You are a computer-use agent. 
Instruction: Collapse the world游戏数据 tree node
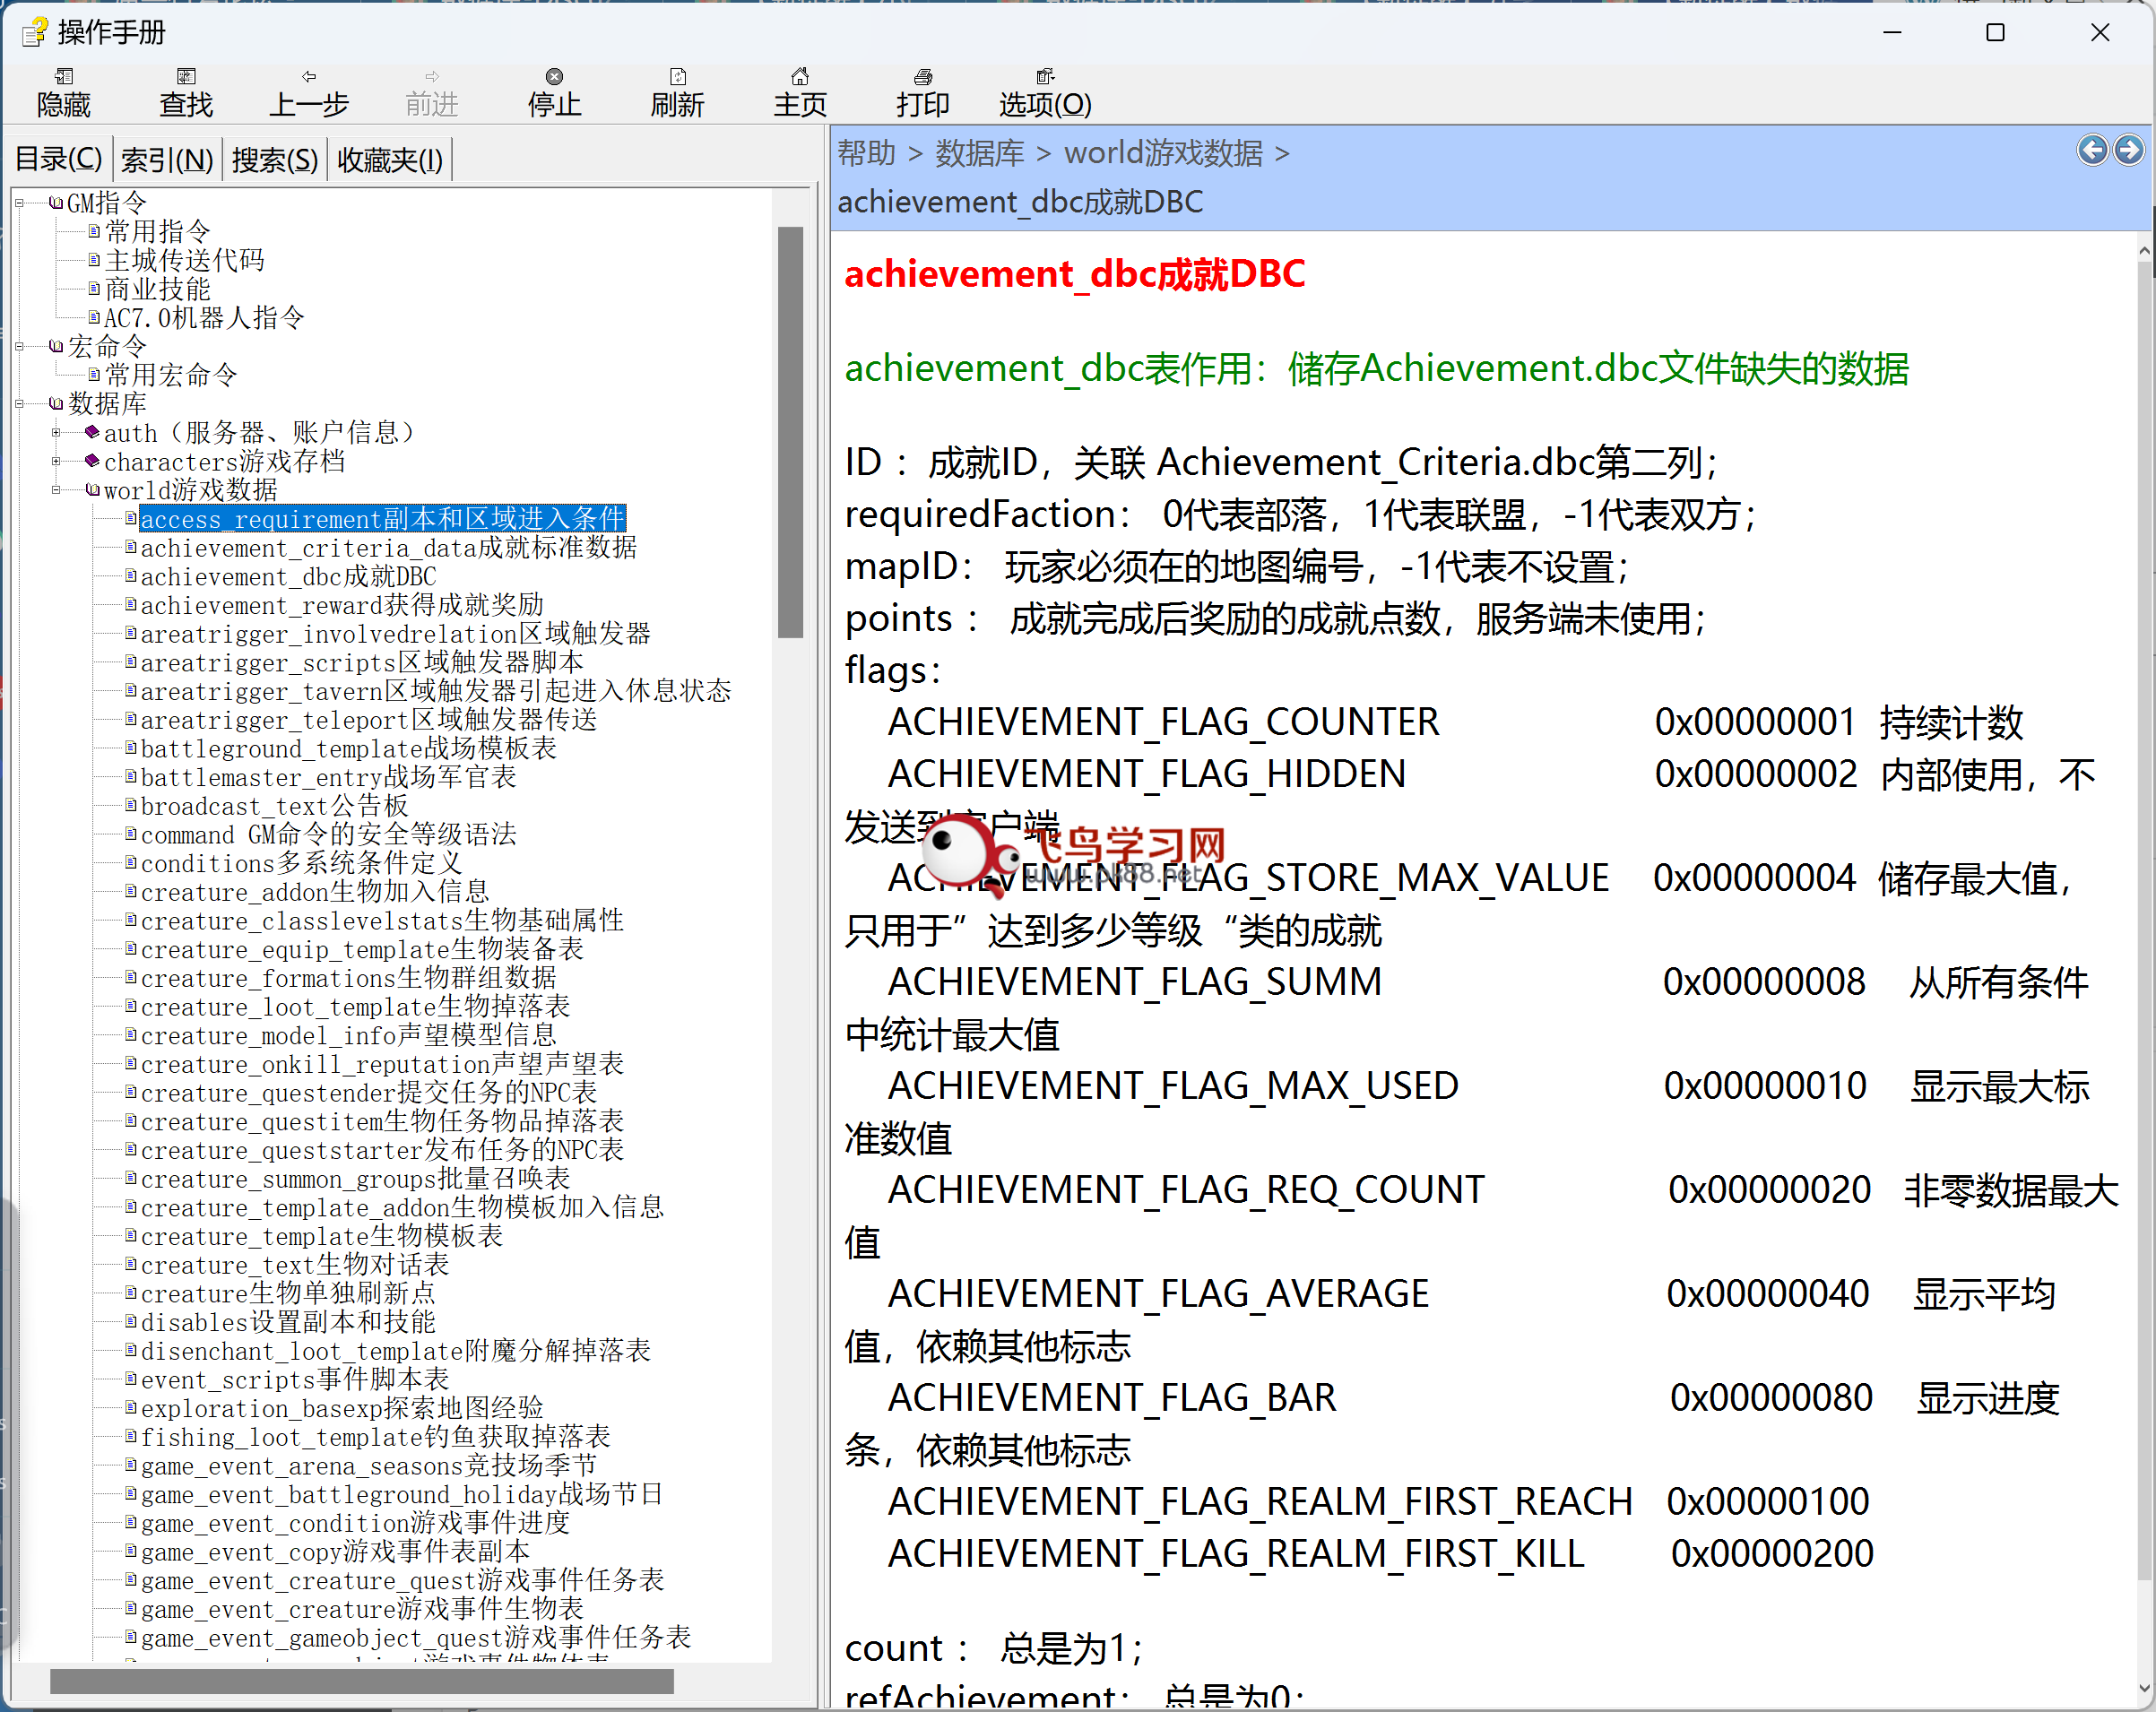tap(56, 490)
